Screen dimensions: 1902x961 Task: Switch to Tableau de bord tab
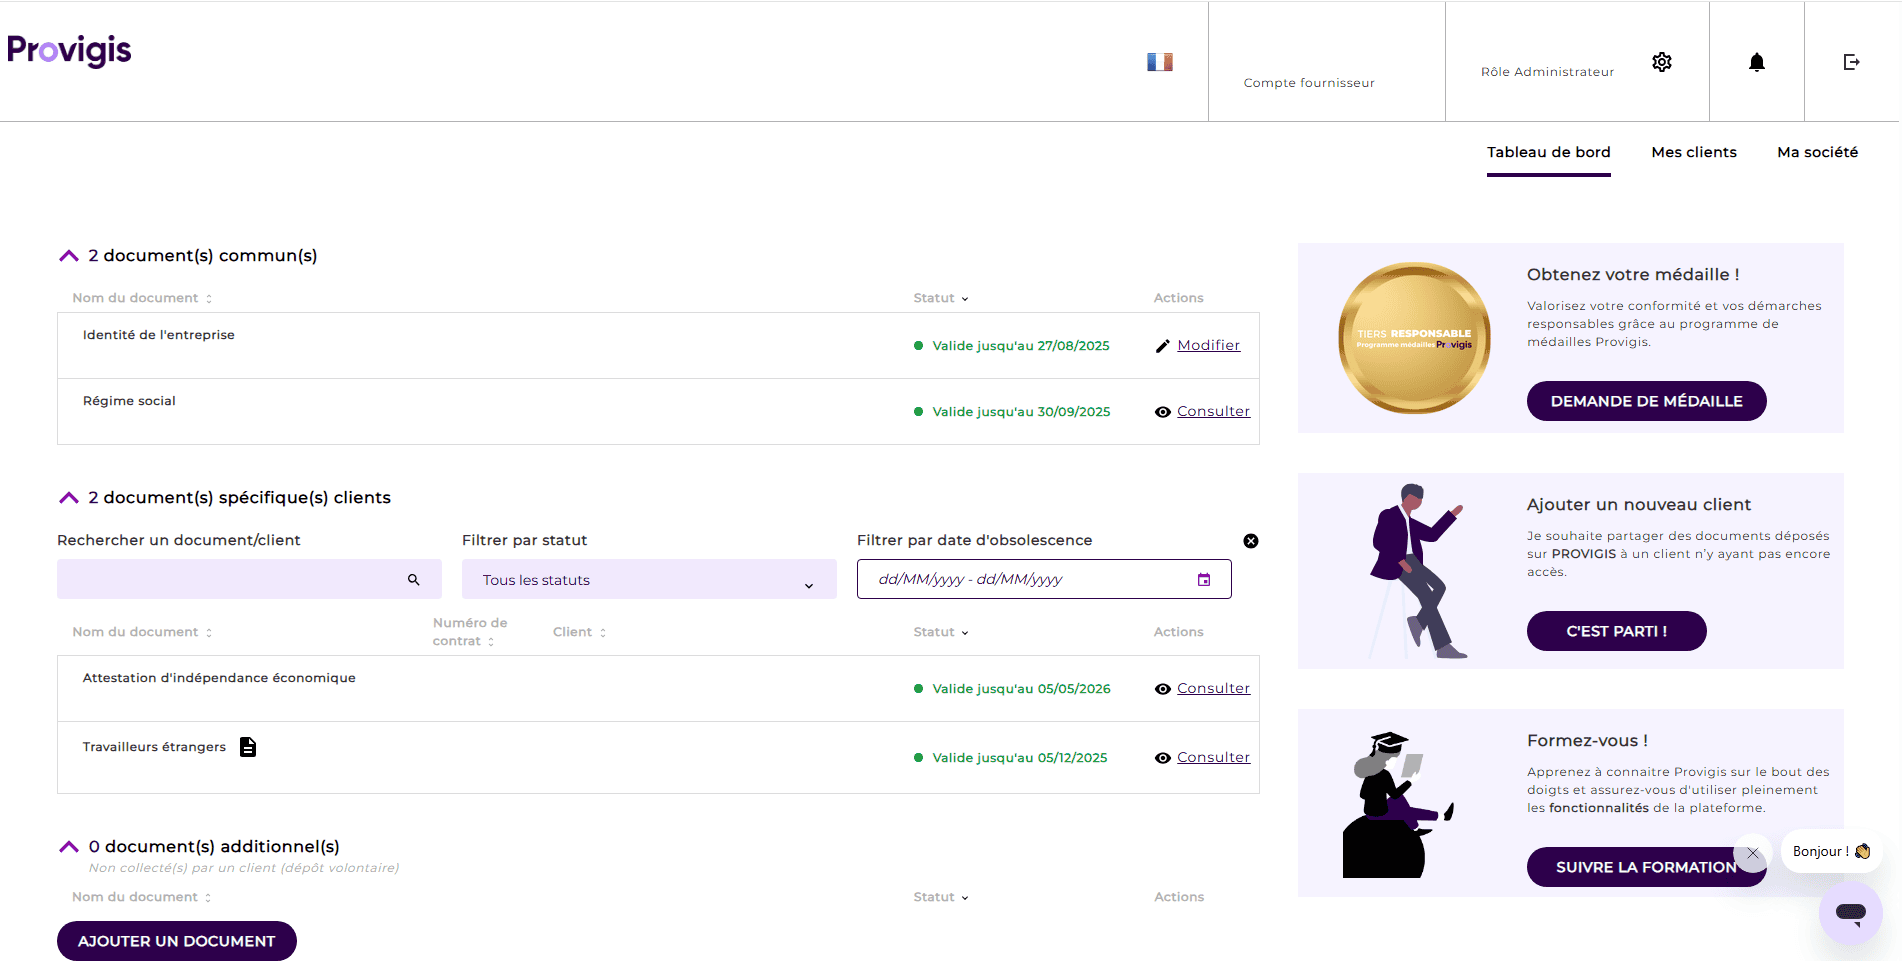coord(1548,152)
